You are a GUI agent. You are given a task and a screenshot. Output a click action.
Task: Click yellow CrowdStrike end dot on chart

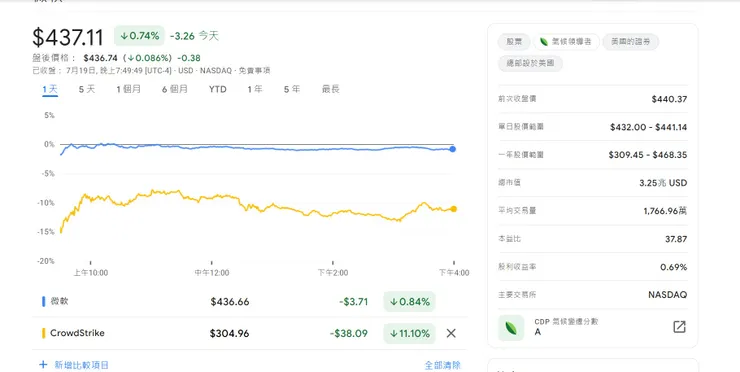pyautogui.click(x=454, y=209)
